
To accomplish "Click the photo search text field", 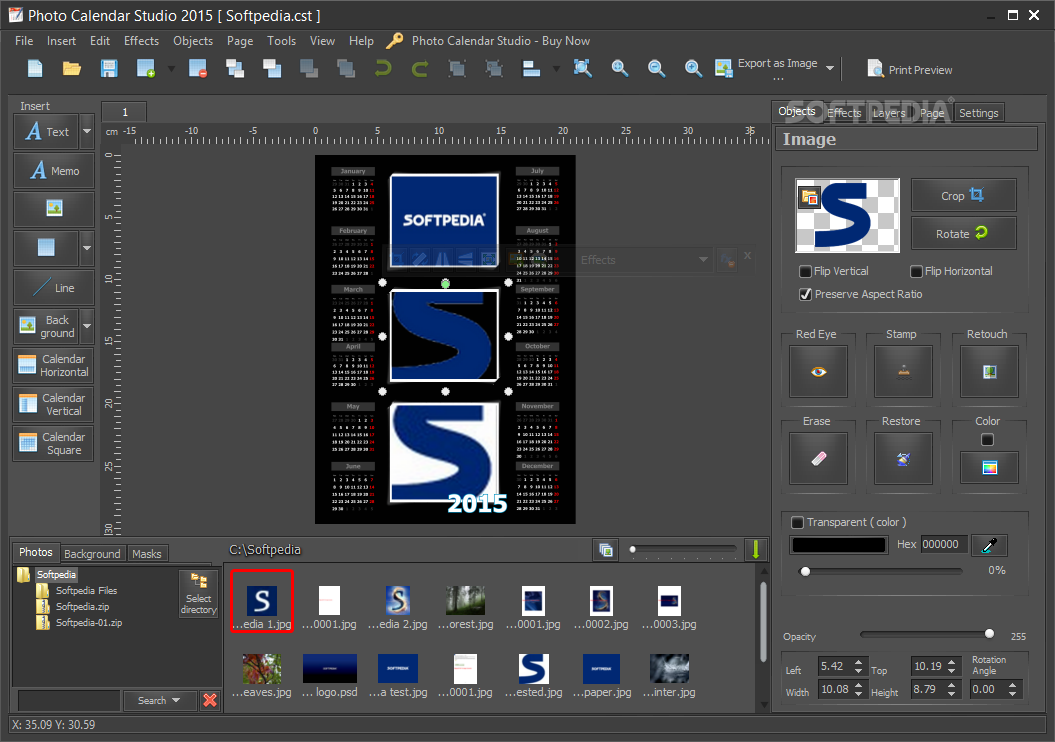I will tap(69, 700).
